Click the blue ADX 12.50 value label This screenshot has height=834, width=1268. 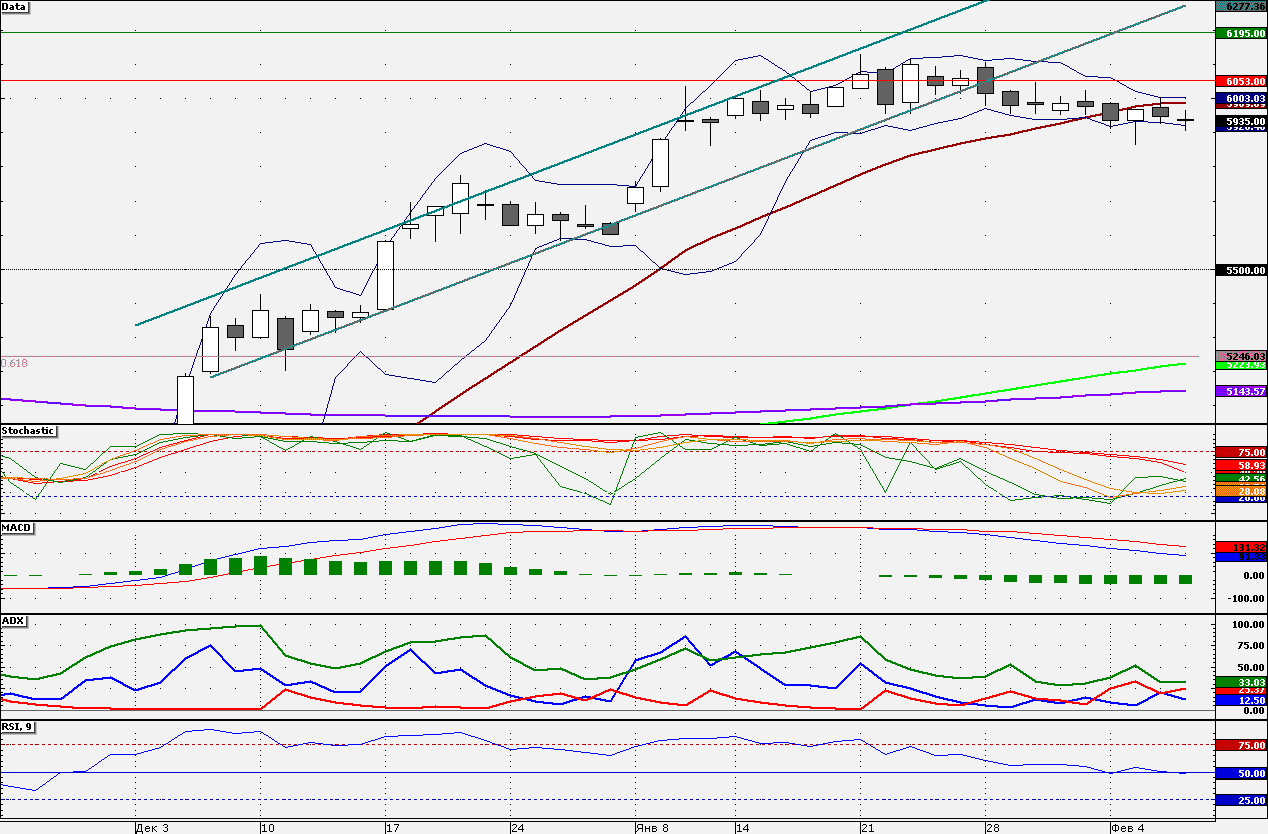click(x=1240, y=701)
